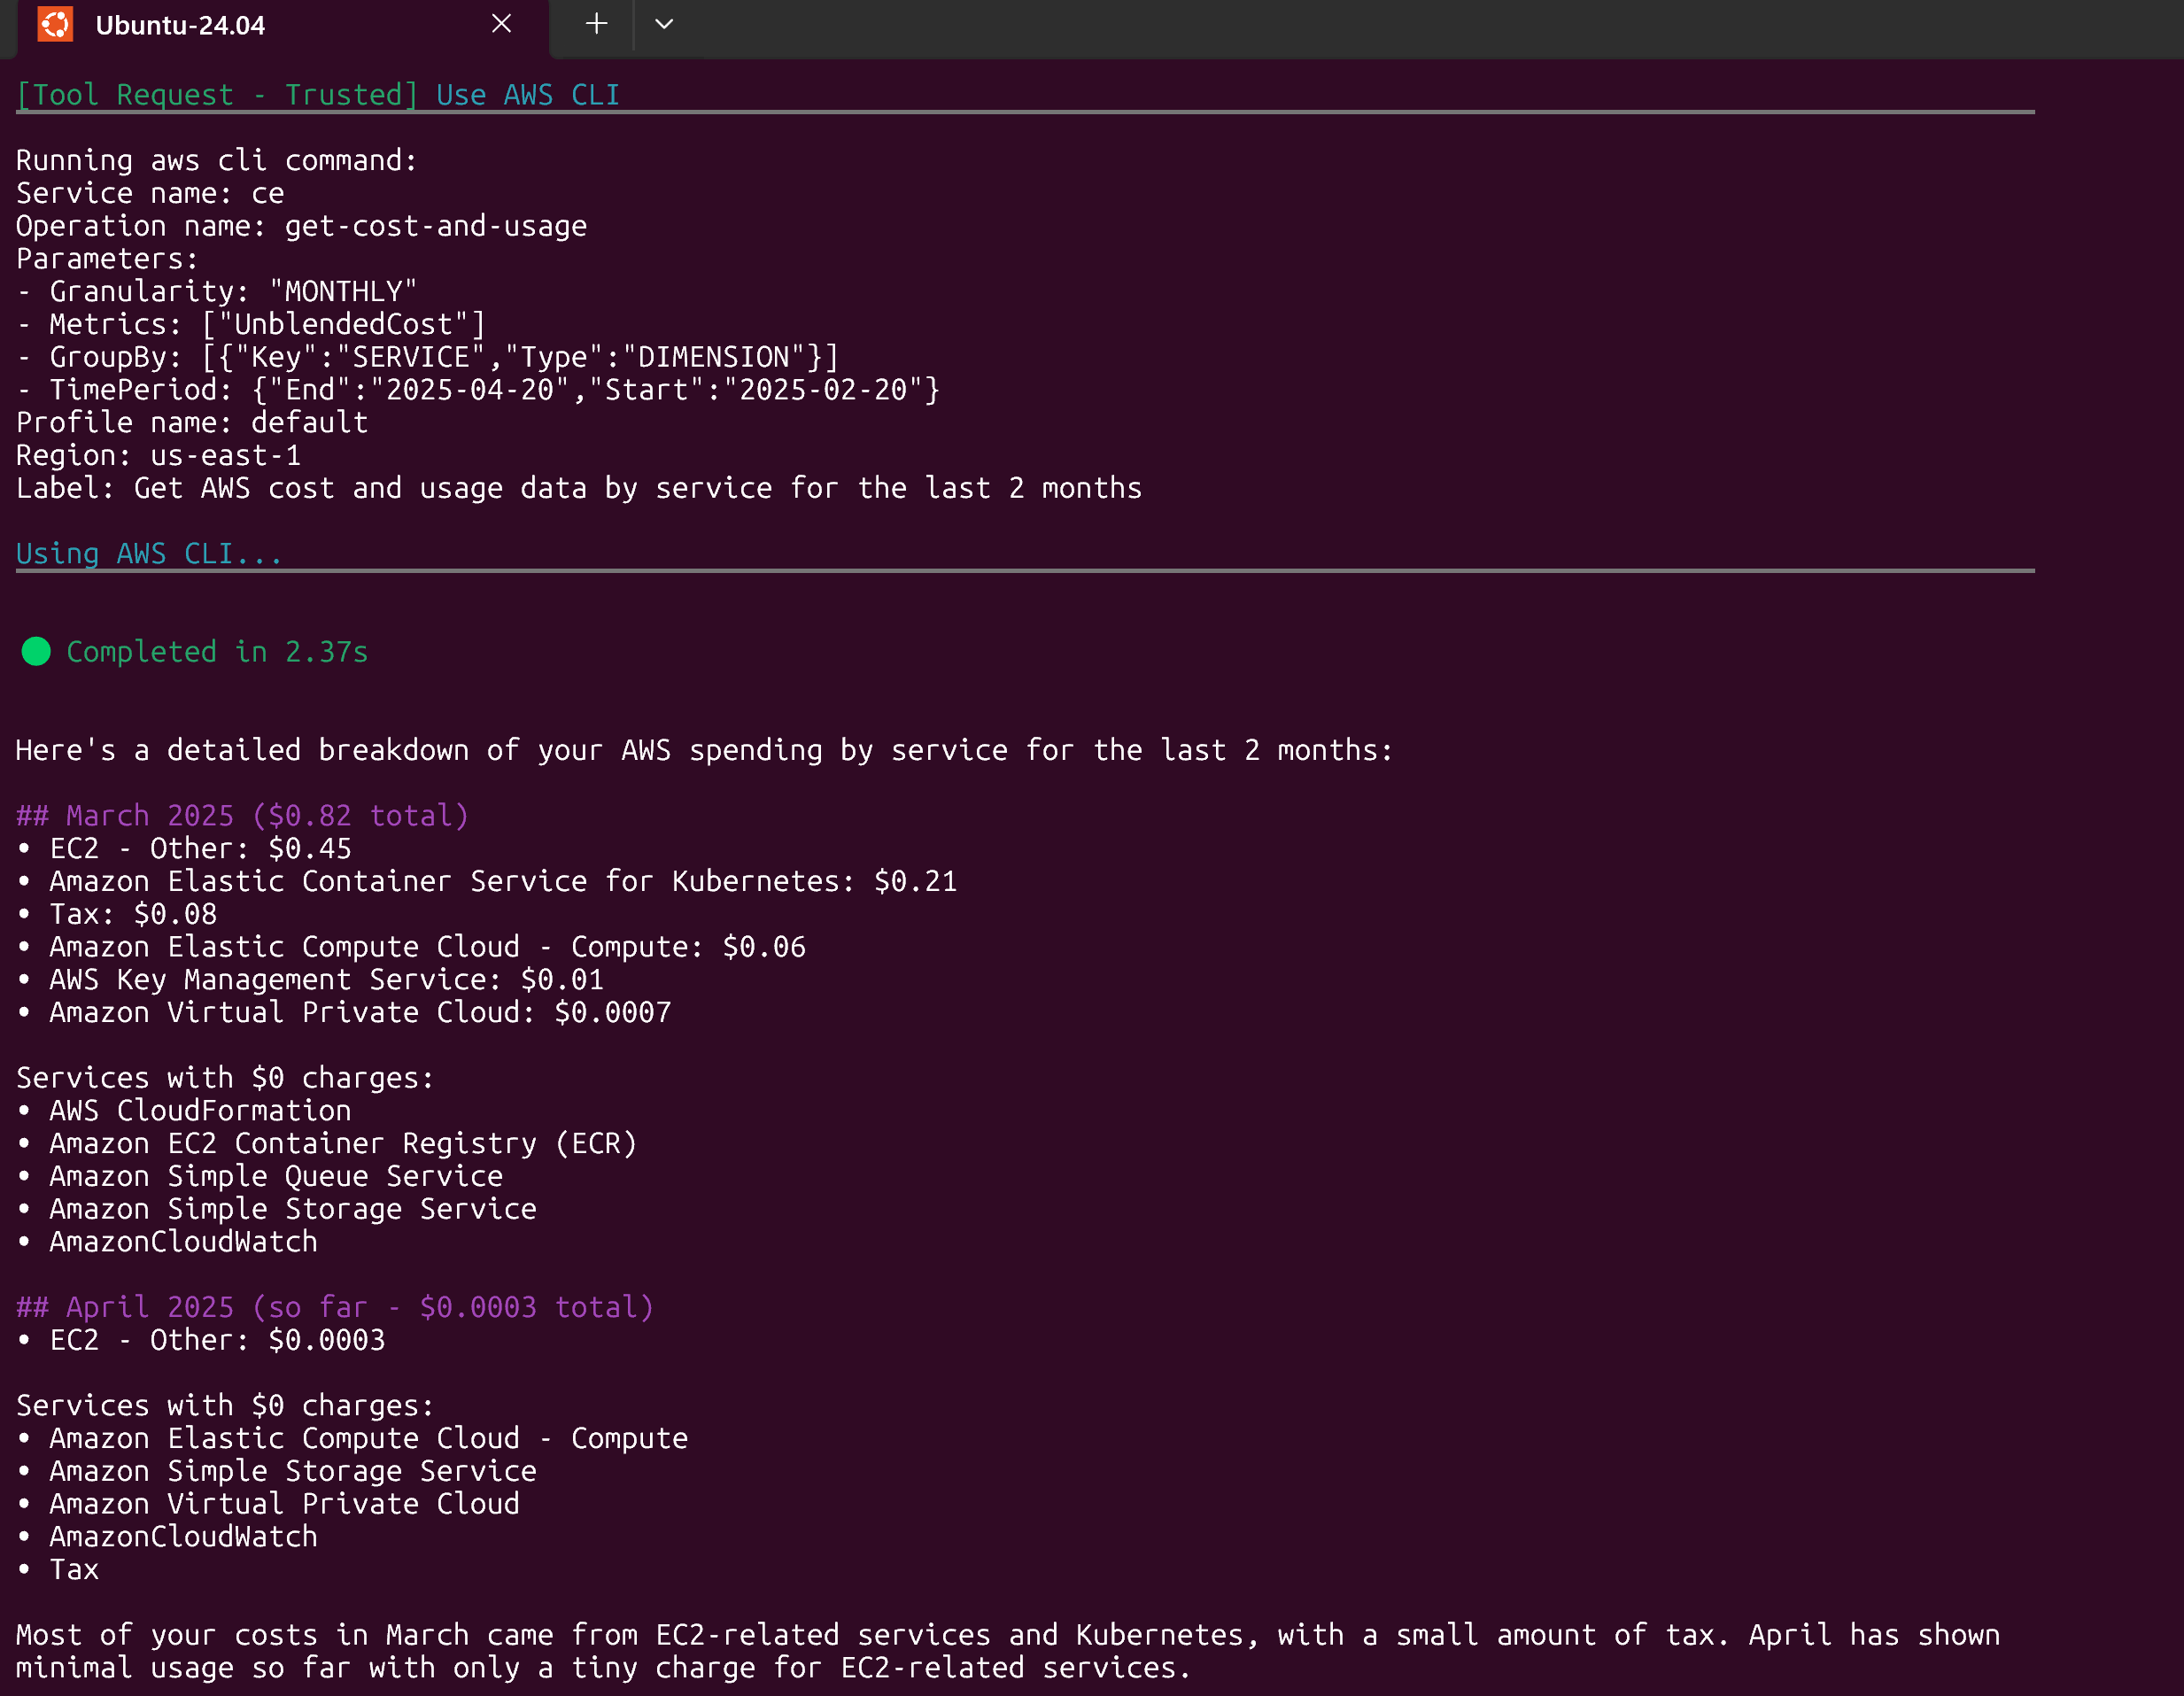This screenshot has width=2184, height=1696.
Task: Click the Using AWS CLI... line
Action: [149, 553]
